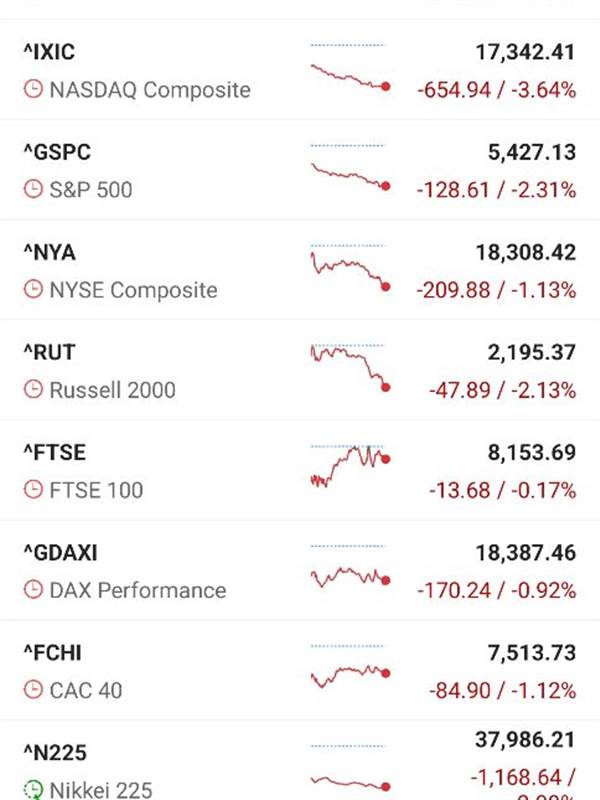Tap the green clock icon beside Nikkei 225
This screenshot has height=800, width=600.
(33, 790)
